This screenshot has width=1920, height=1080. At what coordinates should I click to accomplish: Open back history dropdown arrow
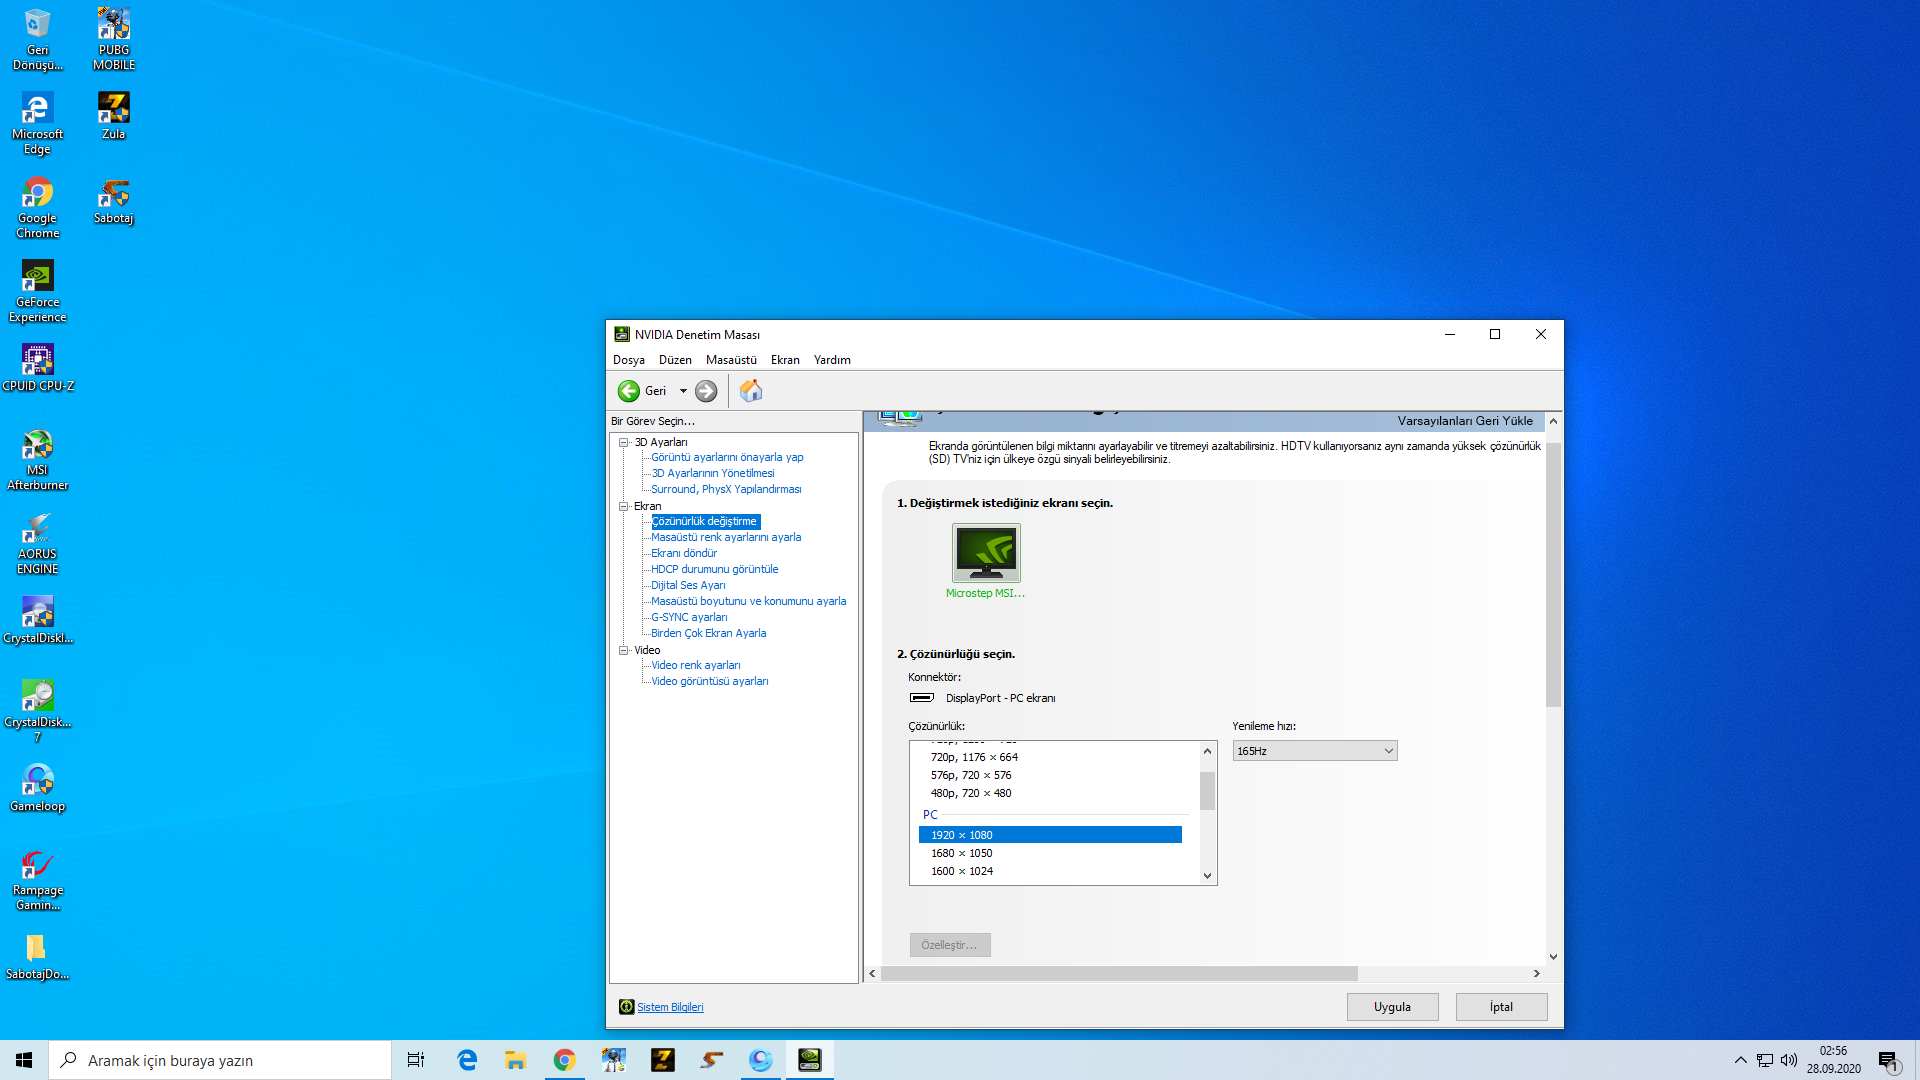click(683, 391)
